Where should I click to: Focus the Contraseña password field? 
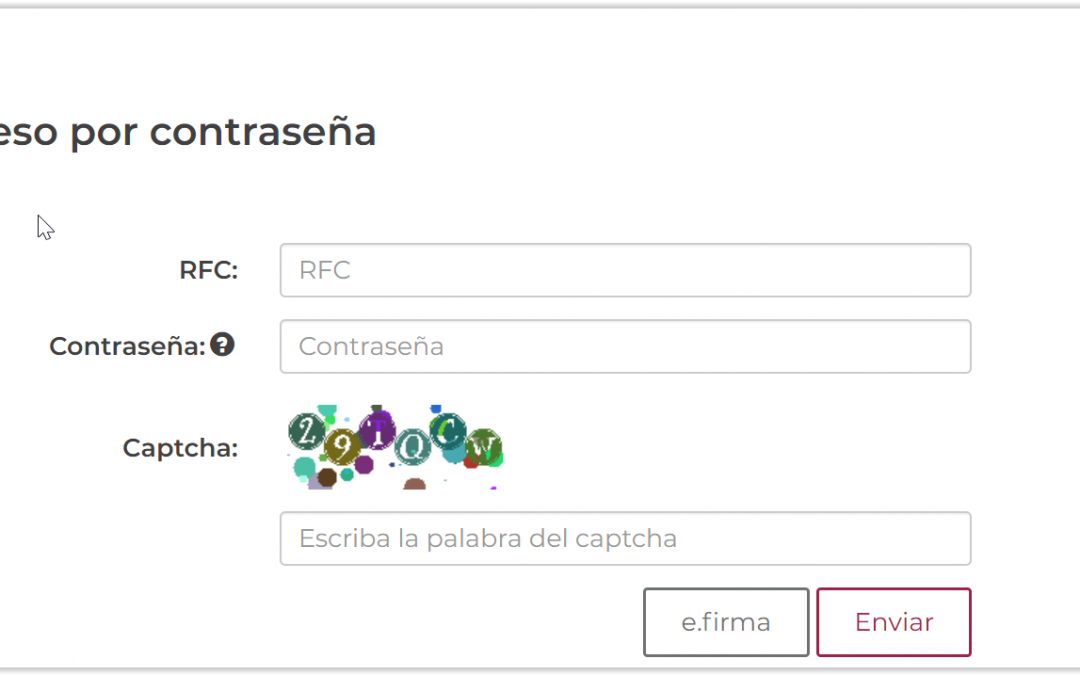625,346
